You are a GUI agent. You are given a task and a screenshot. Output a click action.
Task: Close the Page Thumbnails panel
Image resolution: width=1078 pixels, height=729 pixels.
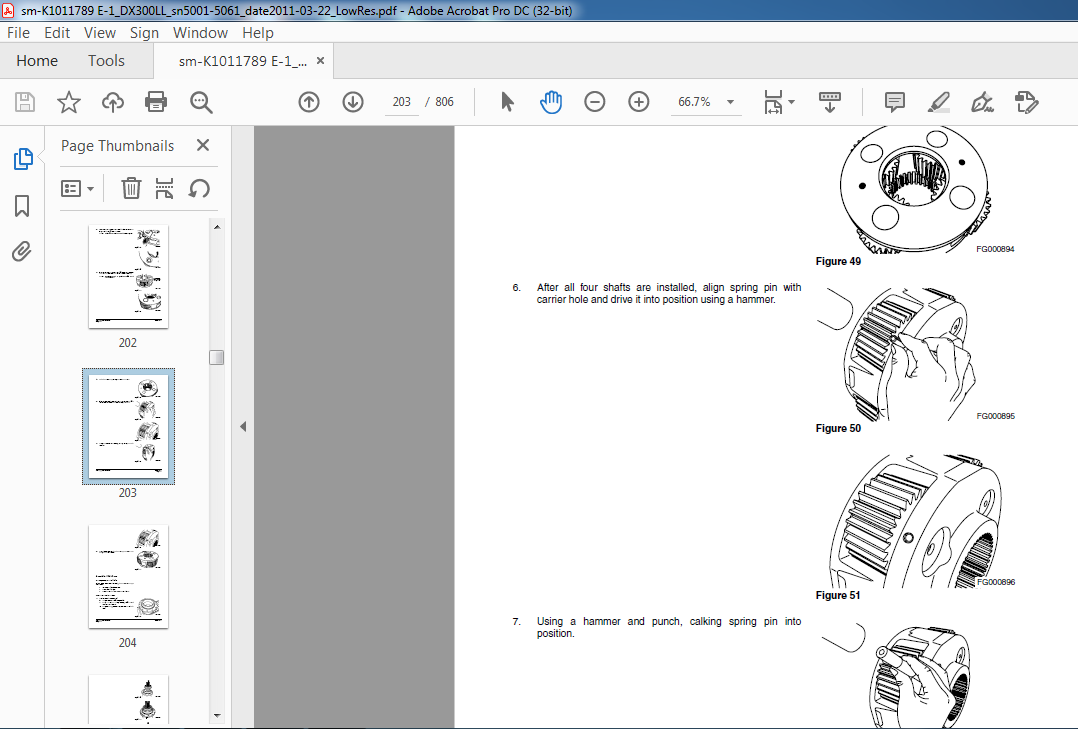[x=203, y=145]
